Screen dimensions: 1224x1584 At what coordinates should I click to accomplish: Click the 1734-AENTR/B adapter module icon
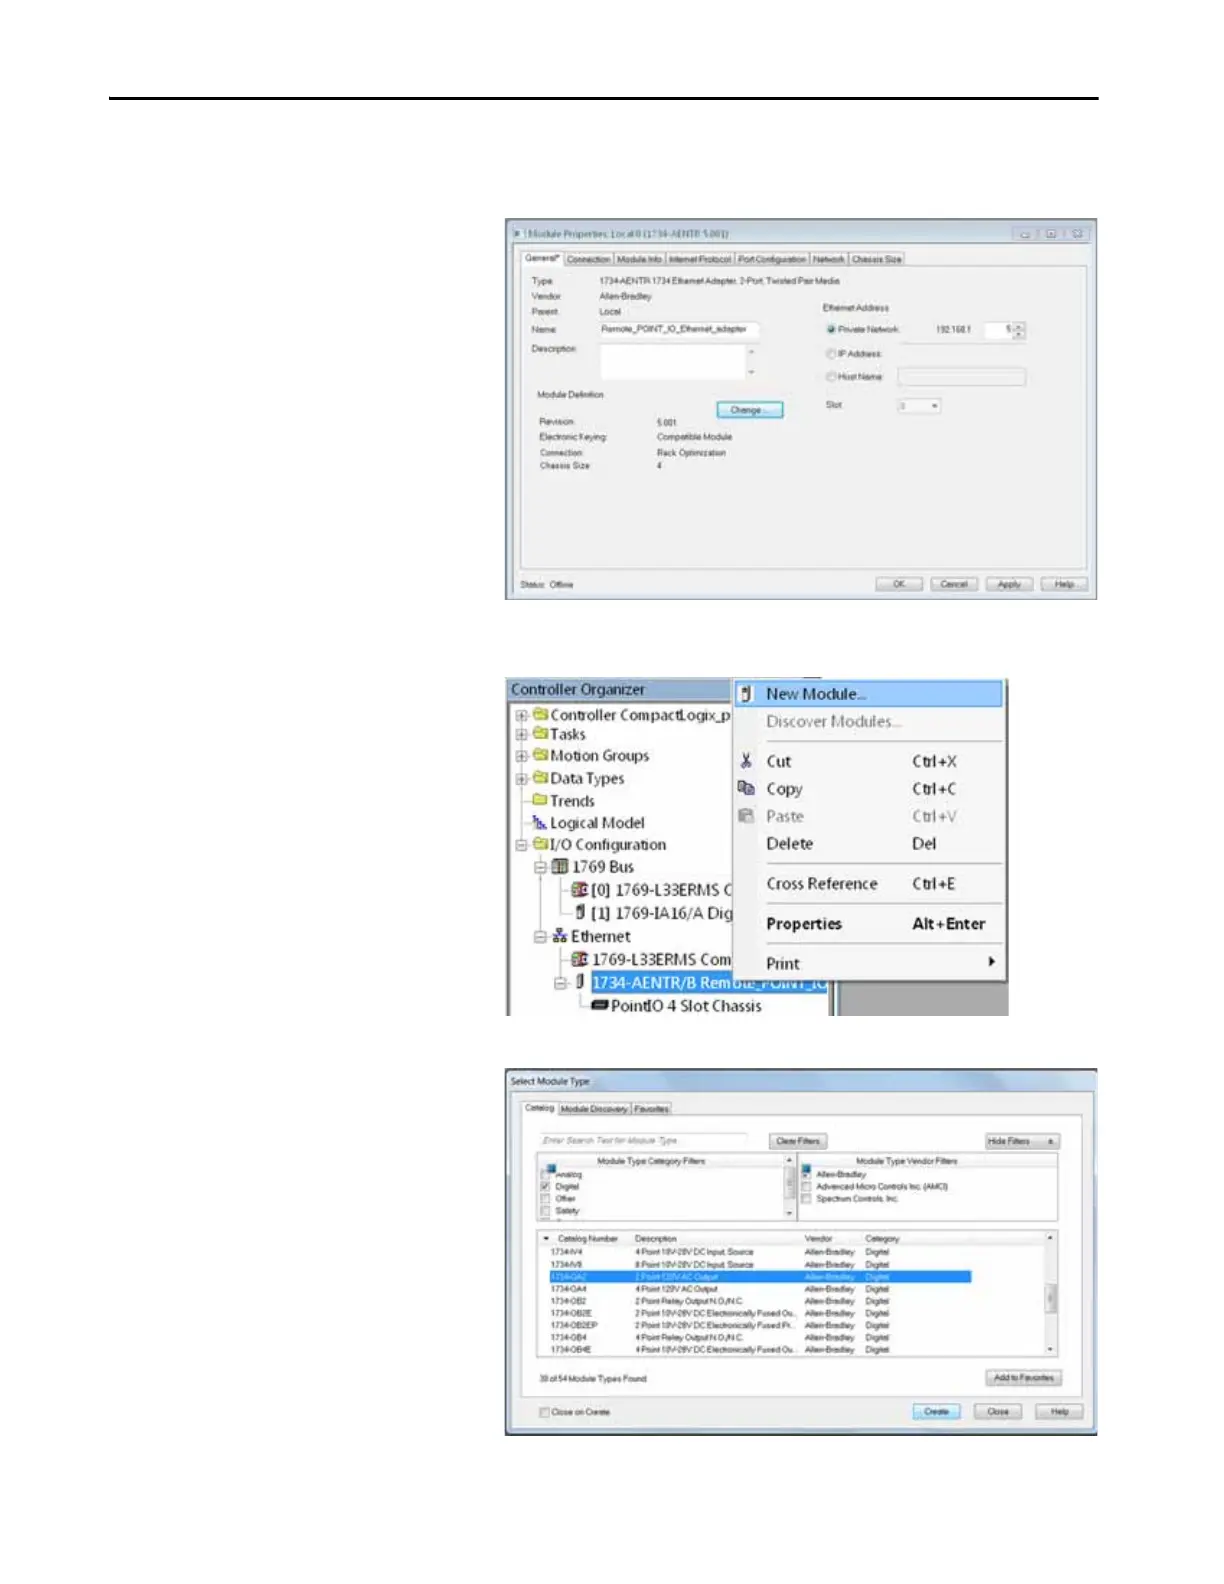point(580,982)
